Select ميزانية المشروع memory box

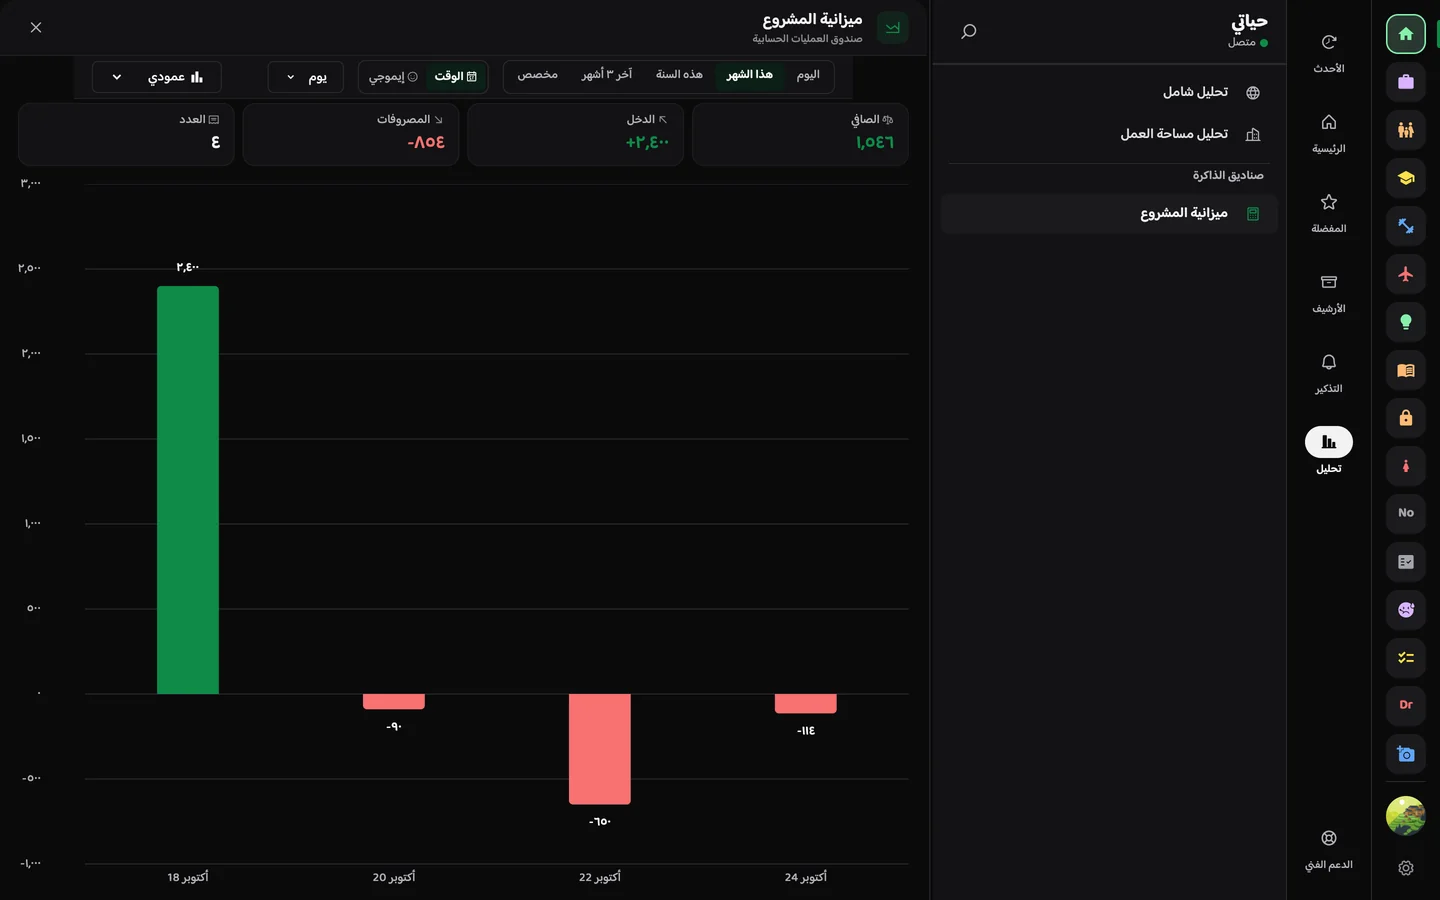[1109, 213]
